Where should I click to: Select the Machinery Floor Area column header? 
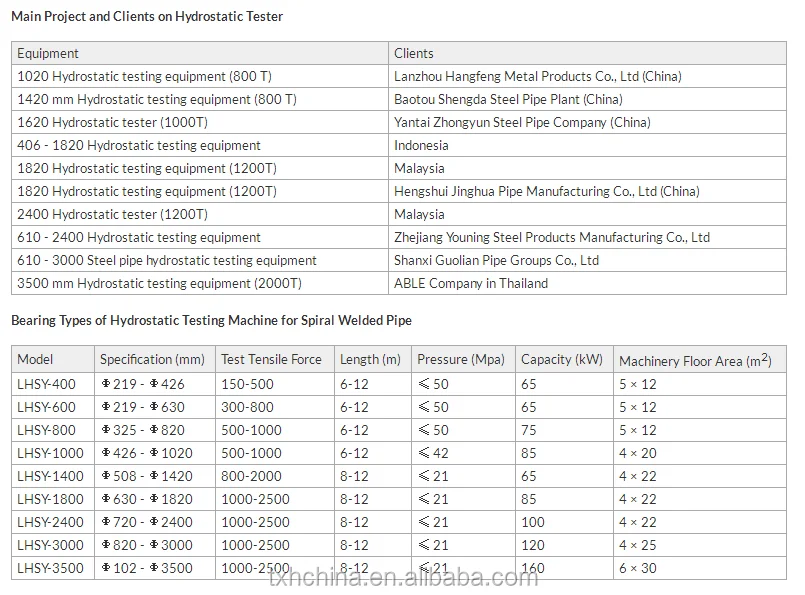695,360
